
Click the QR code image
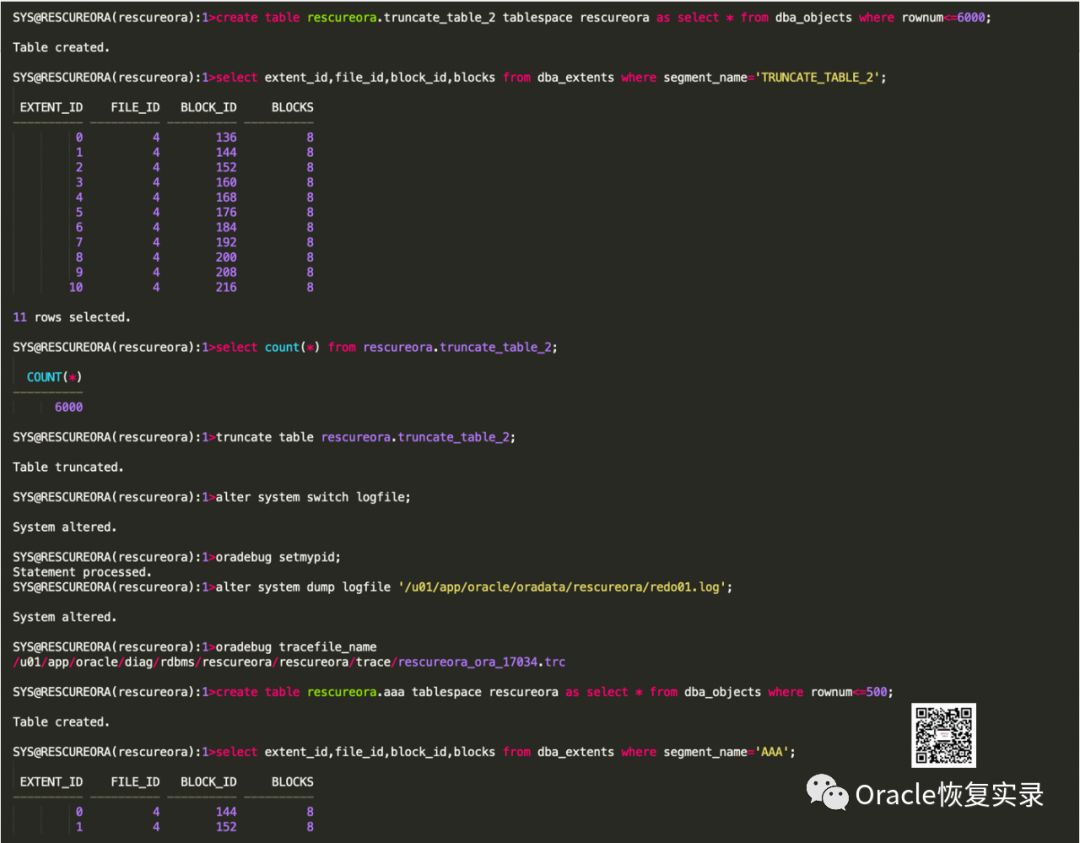(x=943, y=735)
